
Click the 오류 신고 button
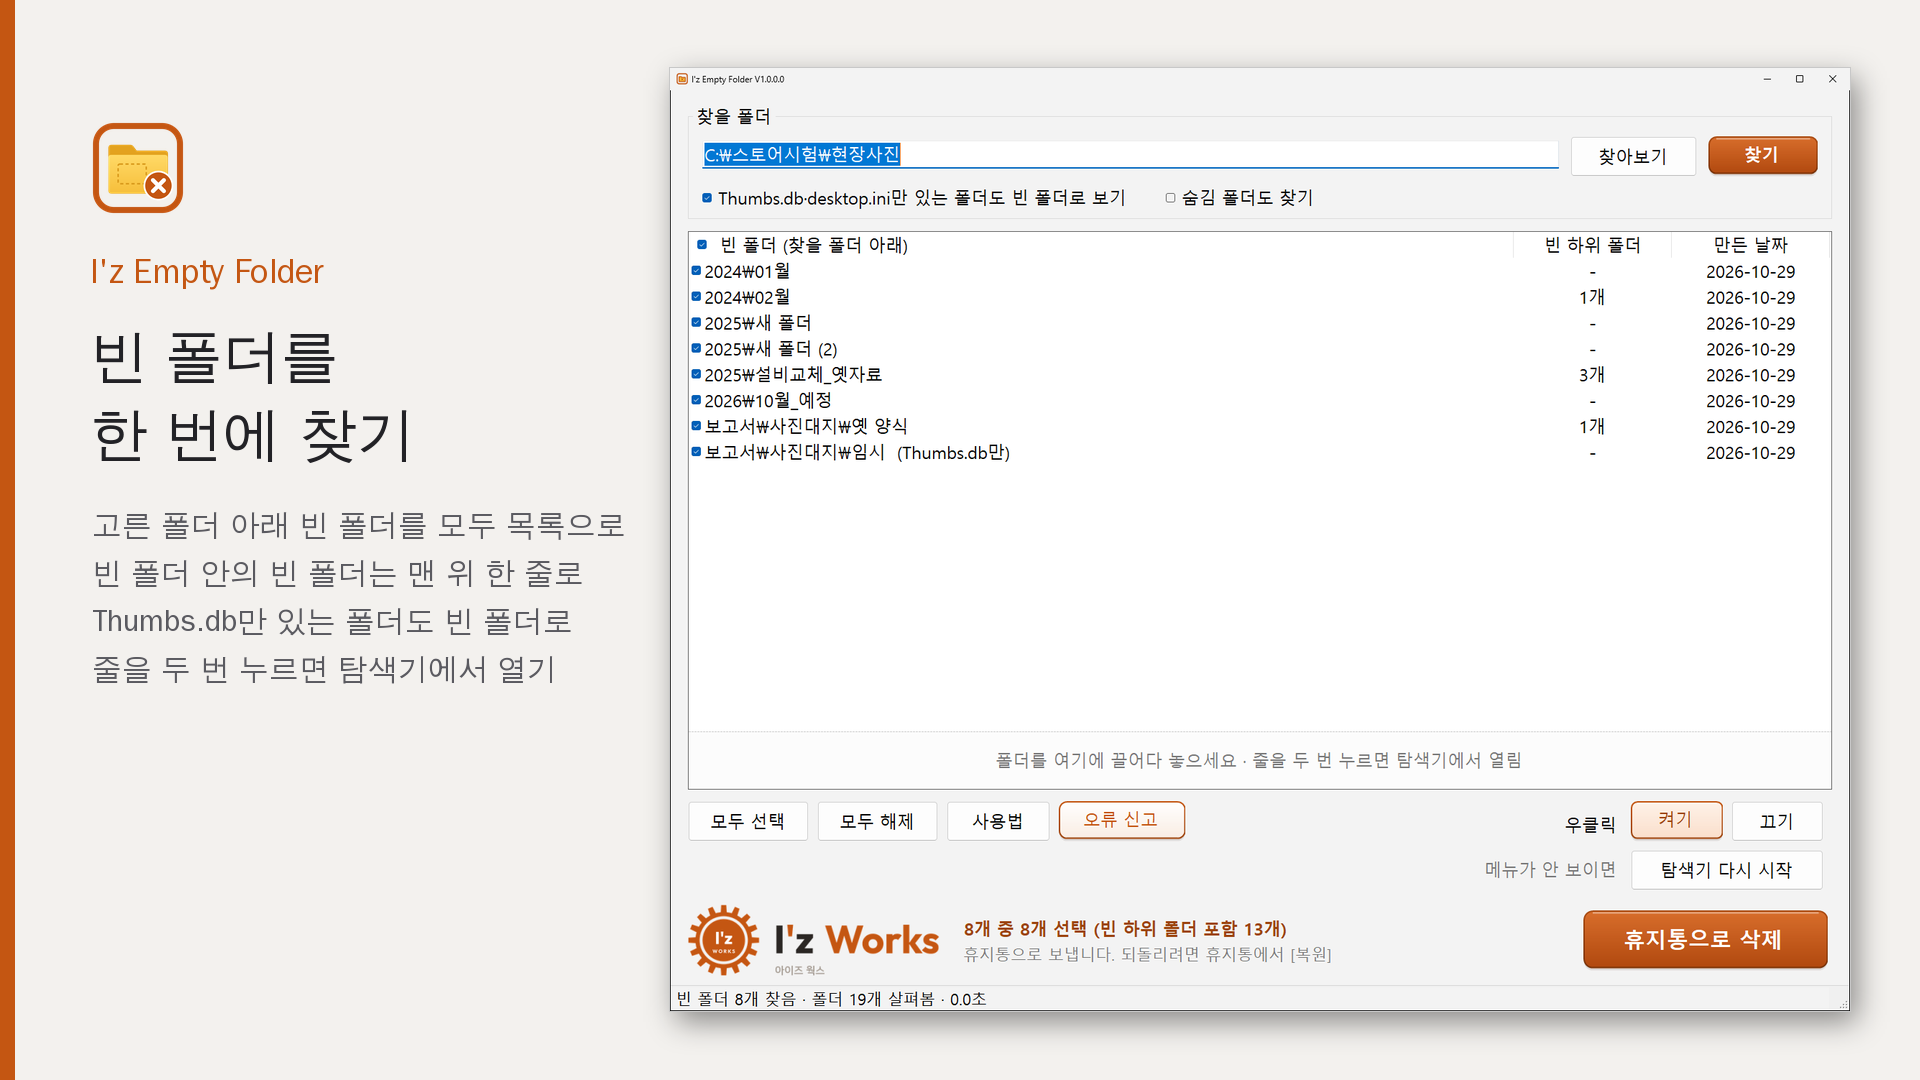1121,820
